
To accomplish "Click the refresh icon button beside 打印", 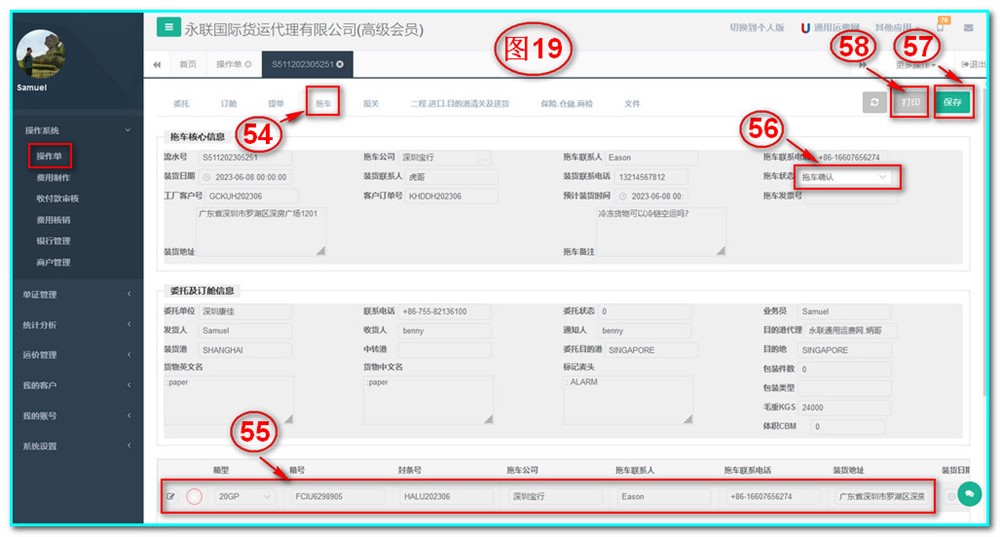I will click(x=874, y=102).
